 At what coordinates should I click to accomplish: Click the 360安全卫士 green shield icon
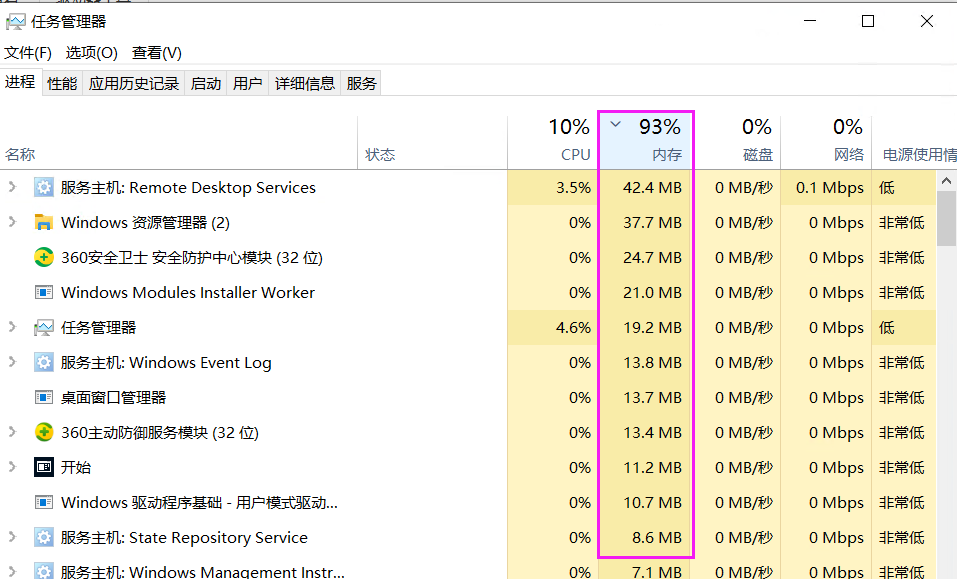point(43,257)
